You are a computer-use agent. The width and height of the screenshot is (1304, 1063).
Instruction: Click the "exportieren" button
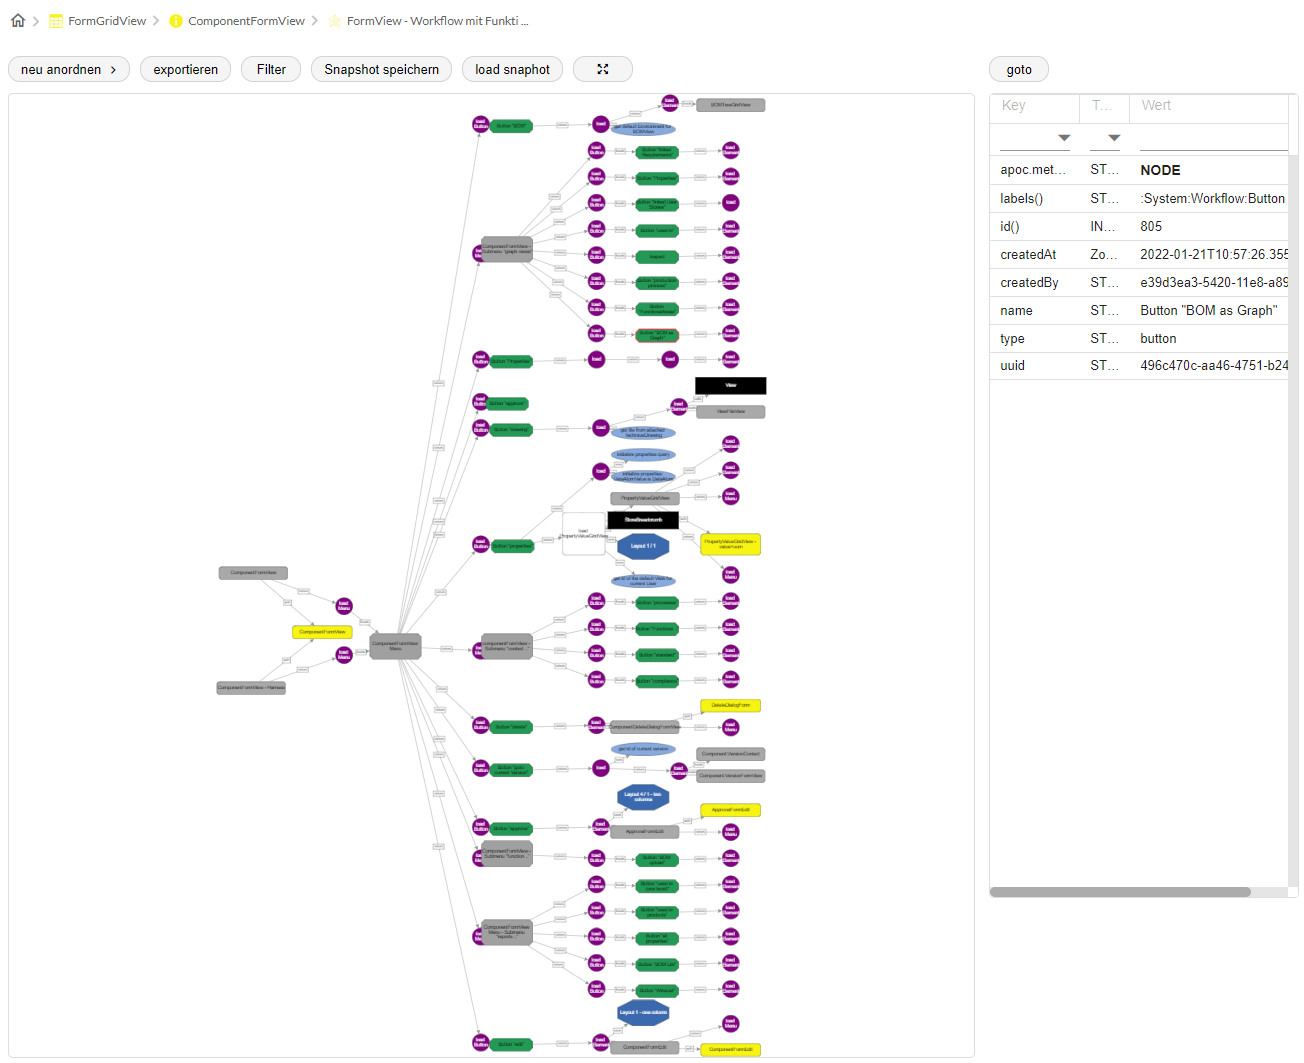click(x=185, y=69)
